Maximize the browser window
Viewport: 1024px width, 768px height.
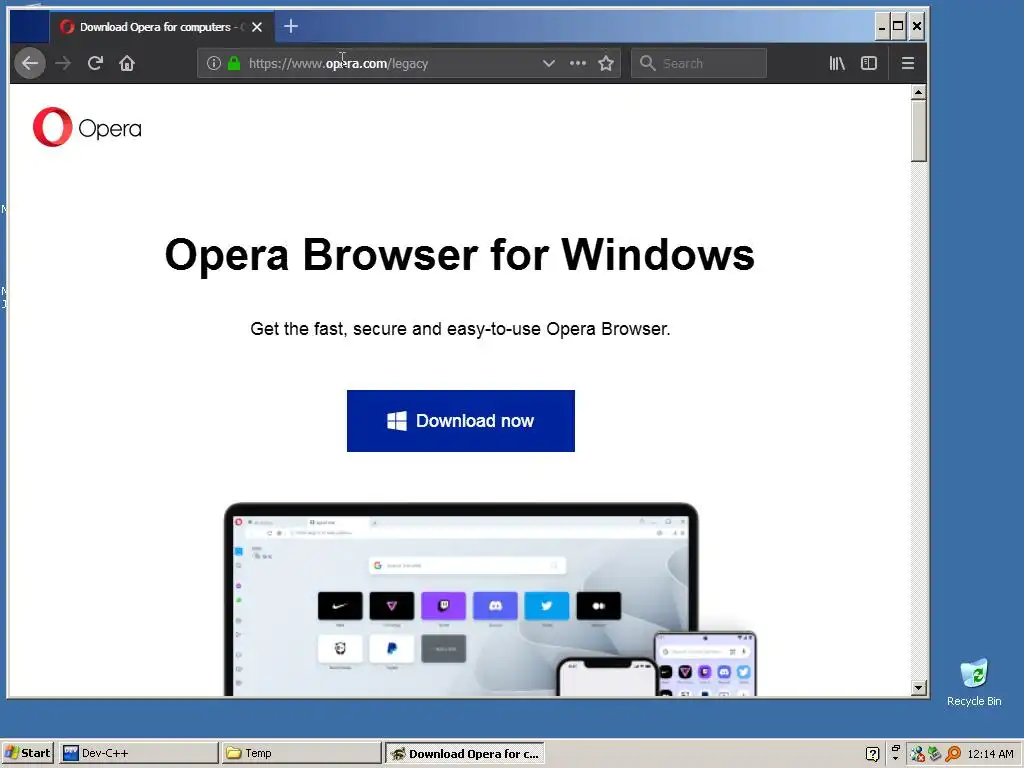[899, 26]
